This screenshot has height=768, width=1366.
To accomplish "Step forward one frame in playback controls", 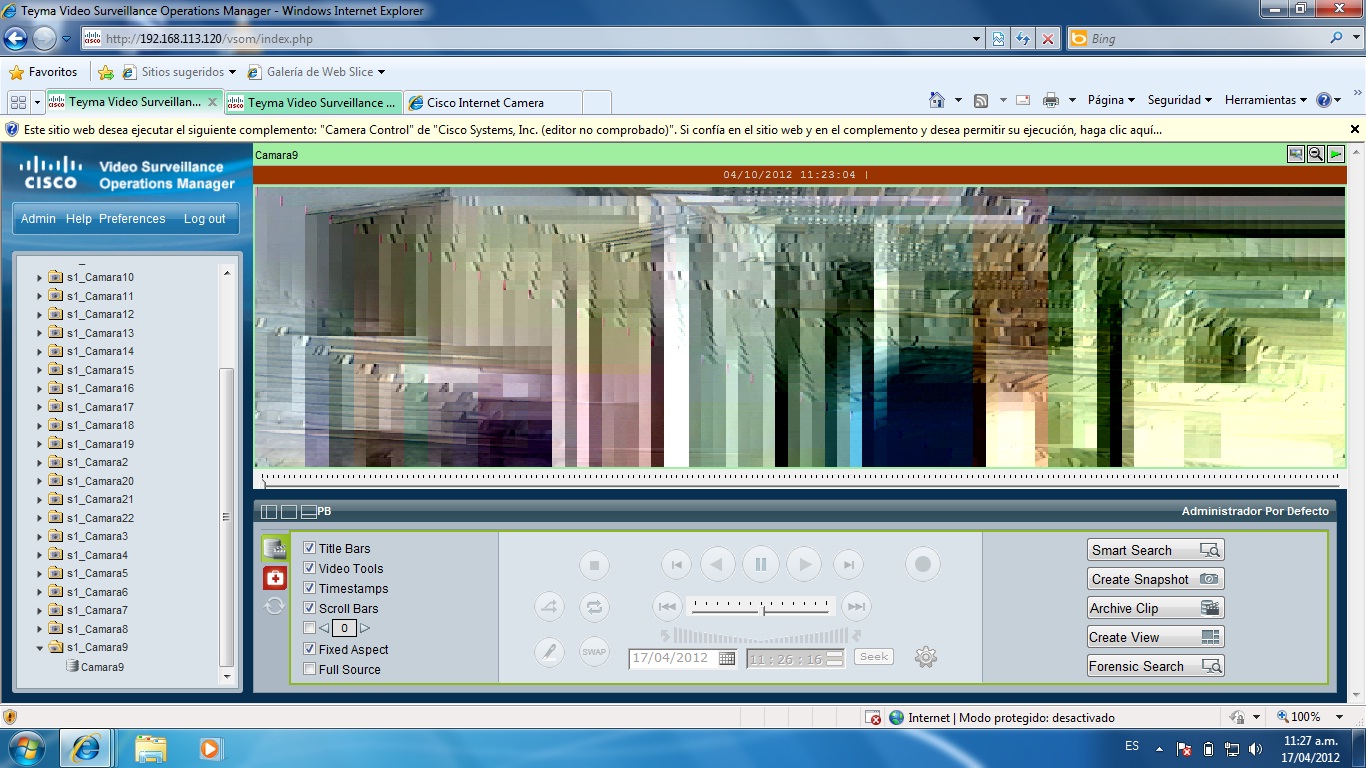I will pyautogui.click(x=848, y=565).
